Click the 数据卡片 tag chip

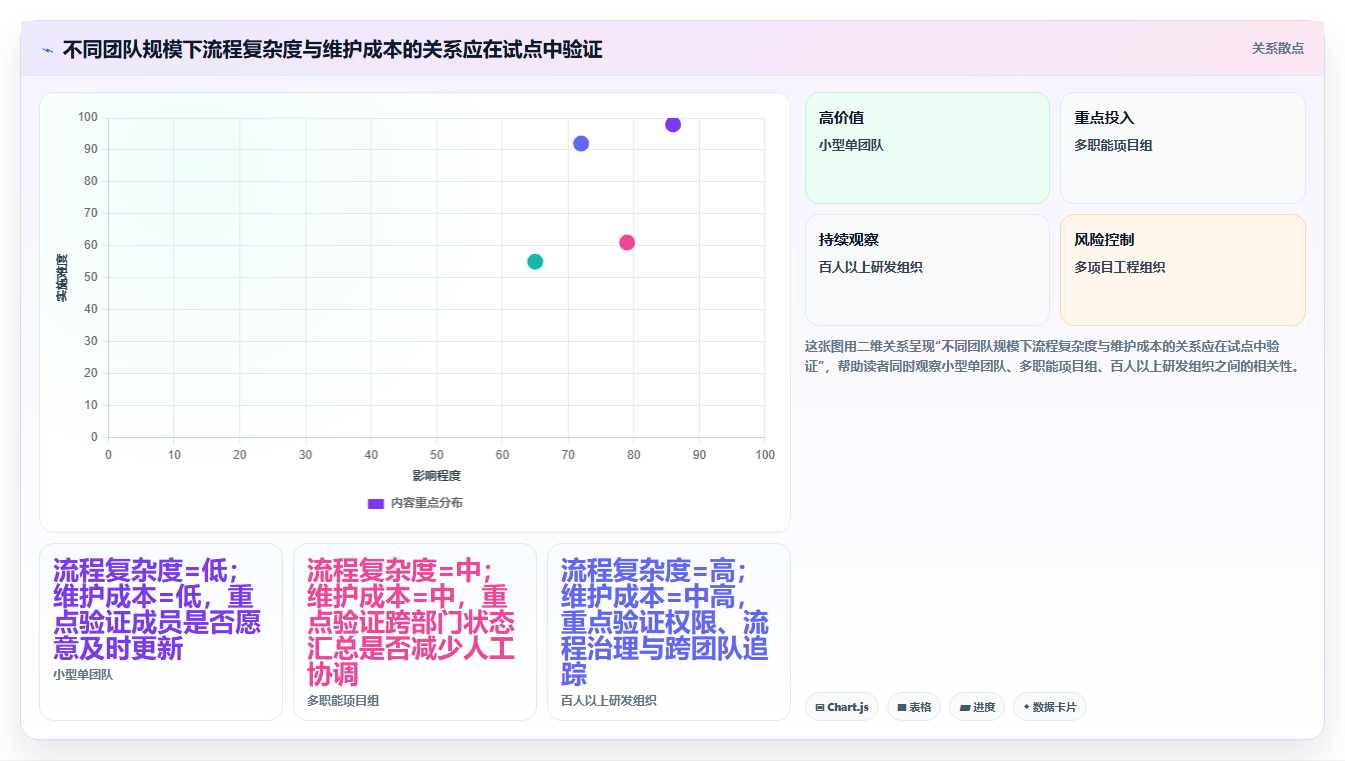1050,707
